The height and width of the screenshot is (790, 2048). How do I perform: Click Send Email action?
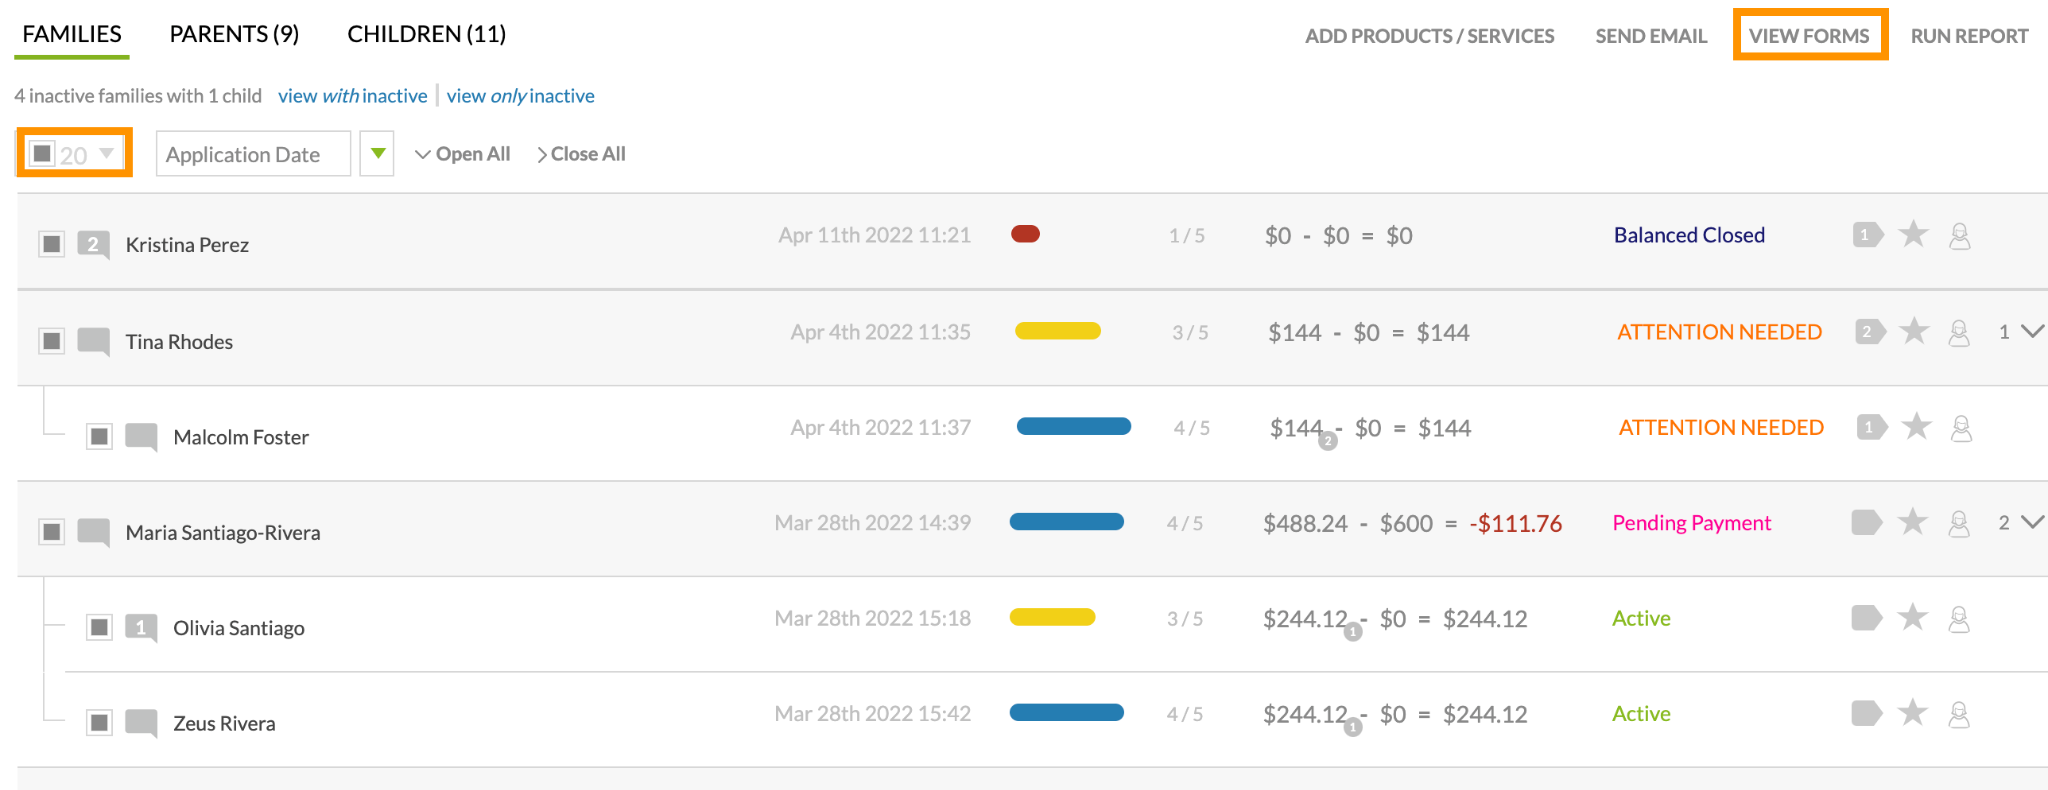(1651, 36)
